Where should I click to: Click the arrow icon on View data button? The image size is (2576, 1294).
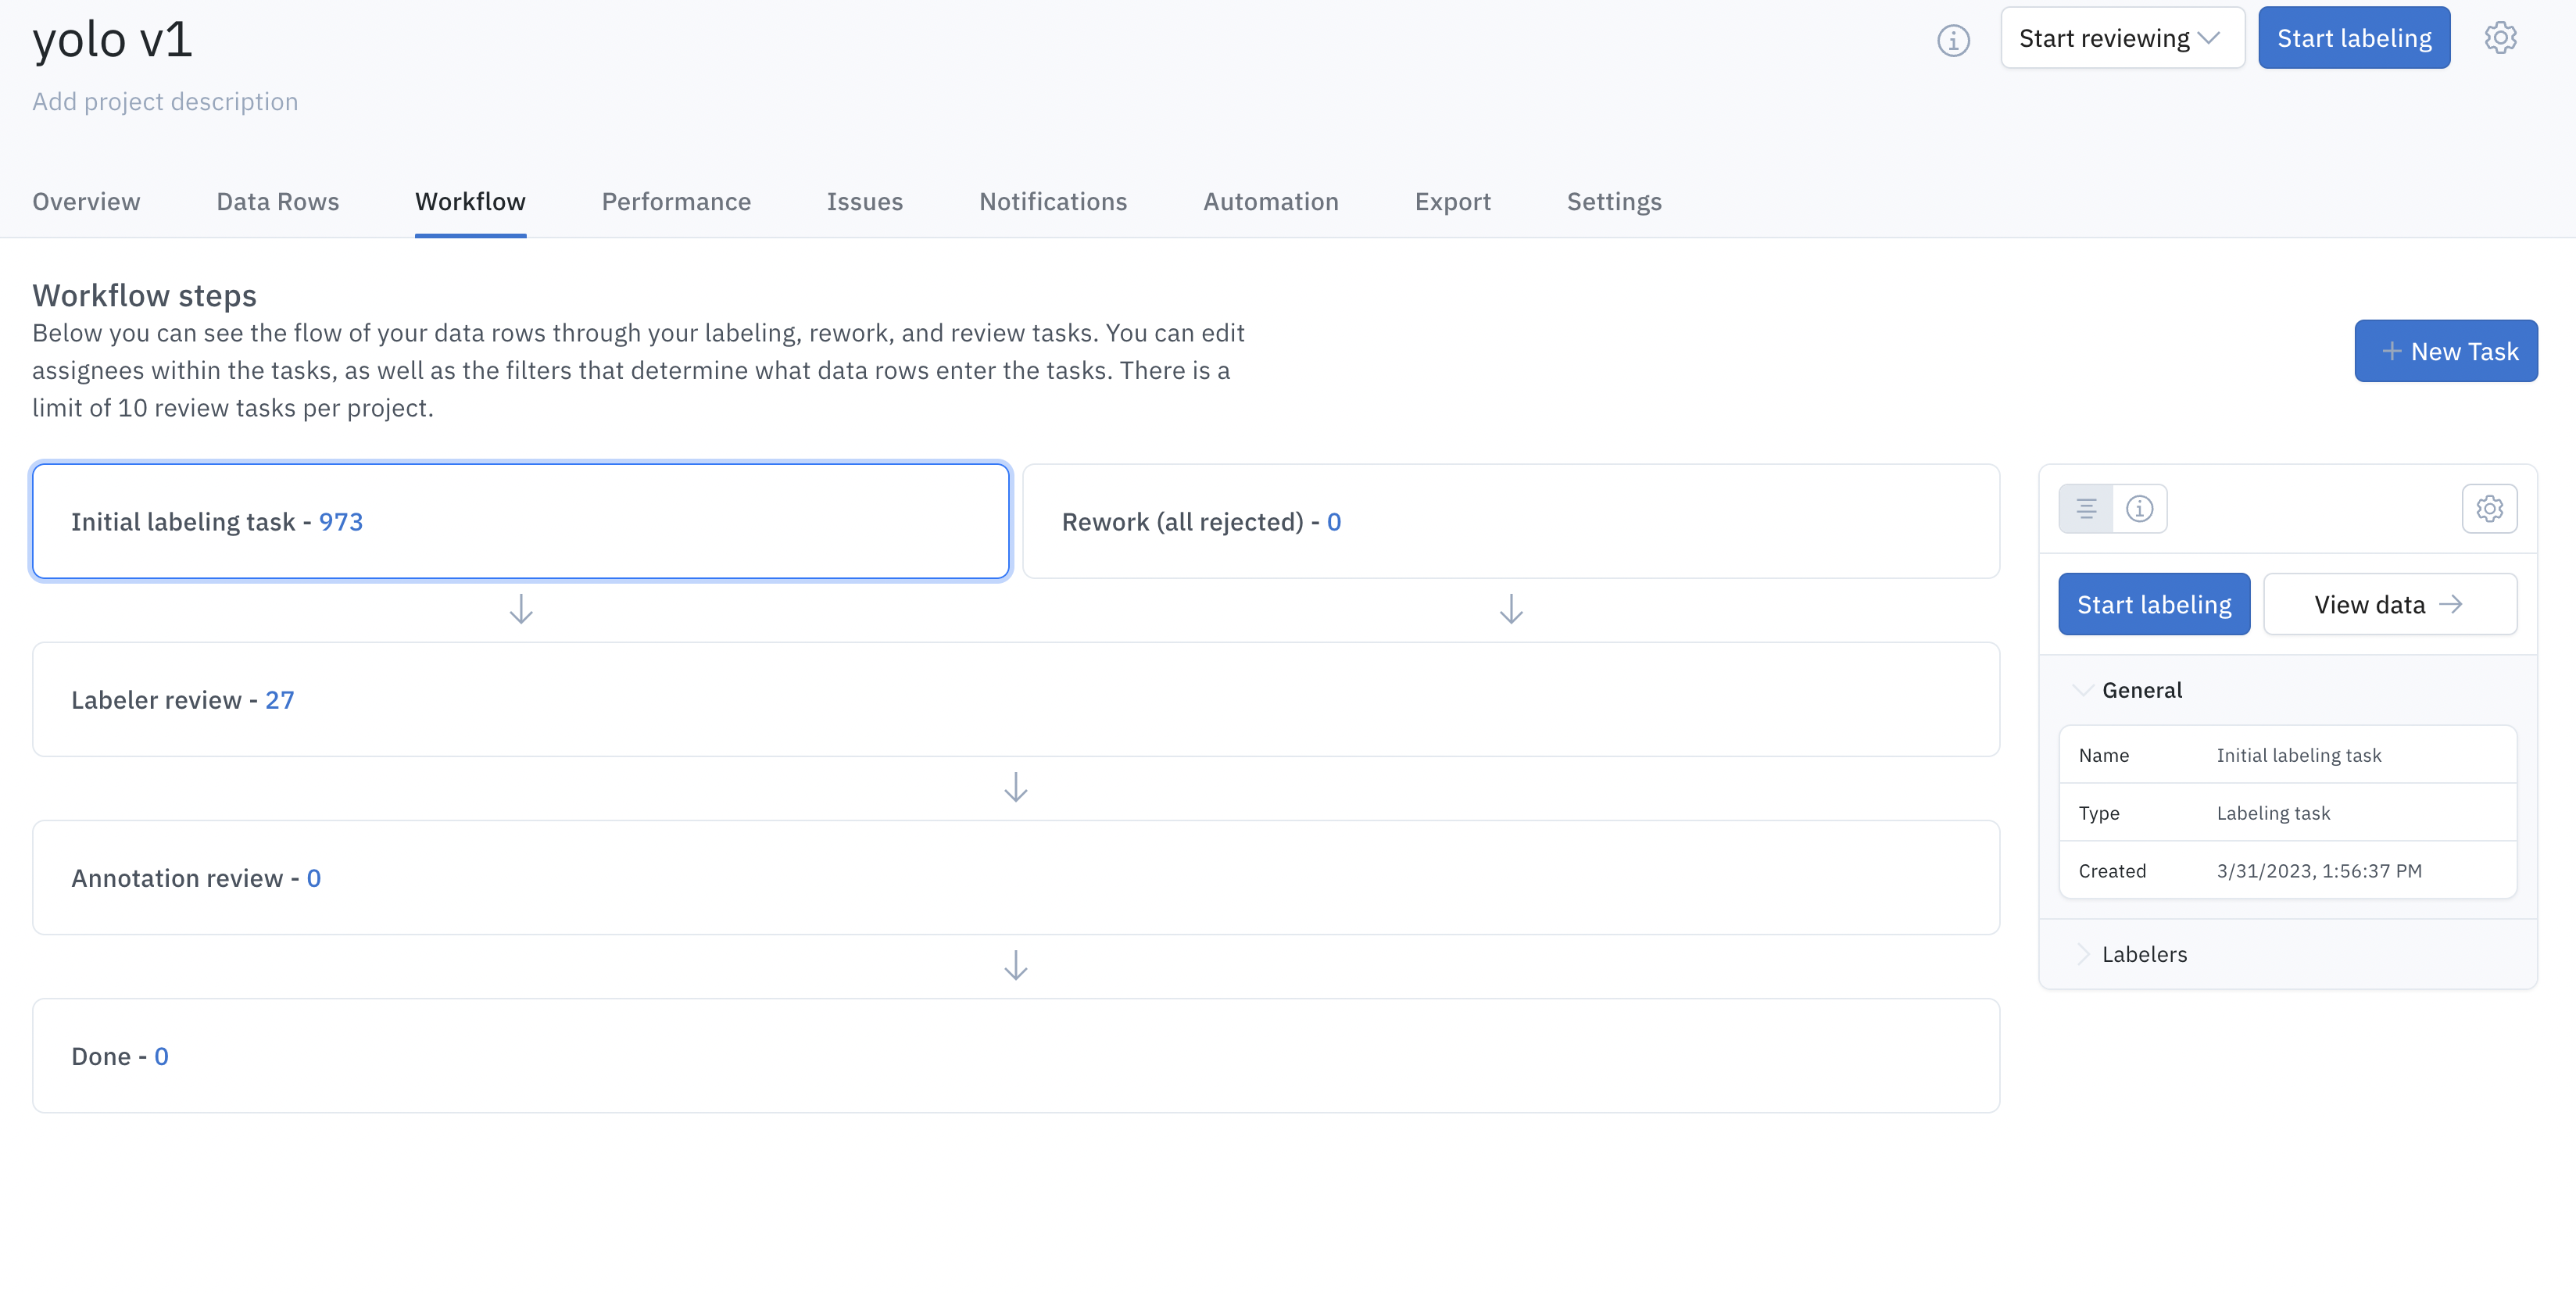(2450, 604)
